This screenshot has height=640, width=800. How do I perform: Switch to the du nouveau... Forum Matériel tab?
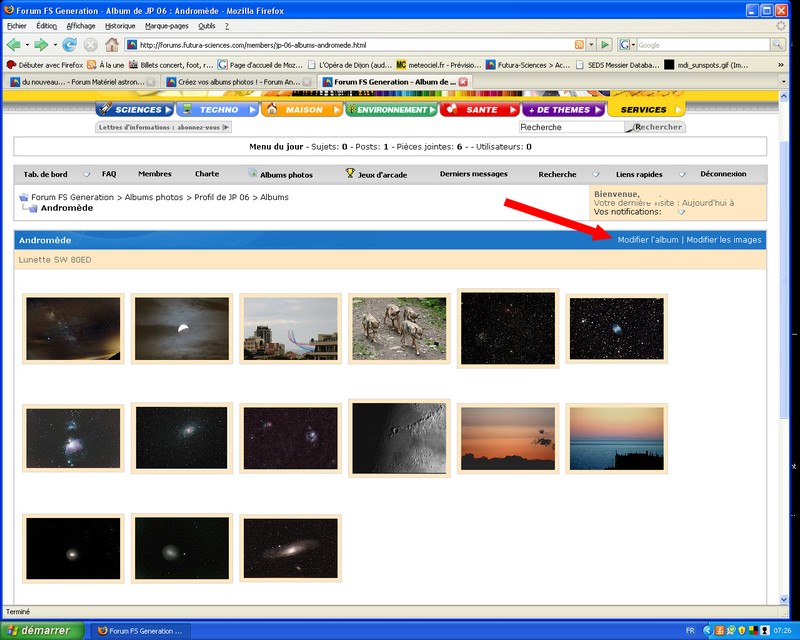coord(83,82)
